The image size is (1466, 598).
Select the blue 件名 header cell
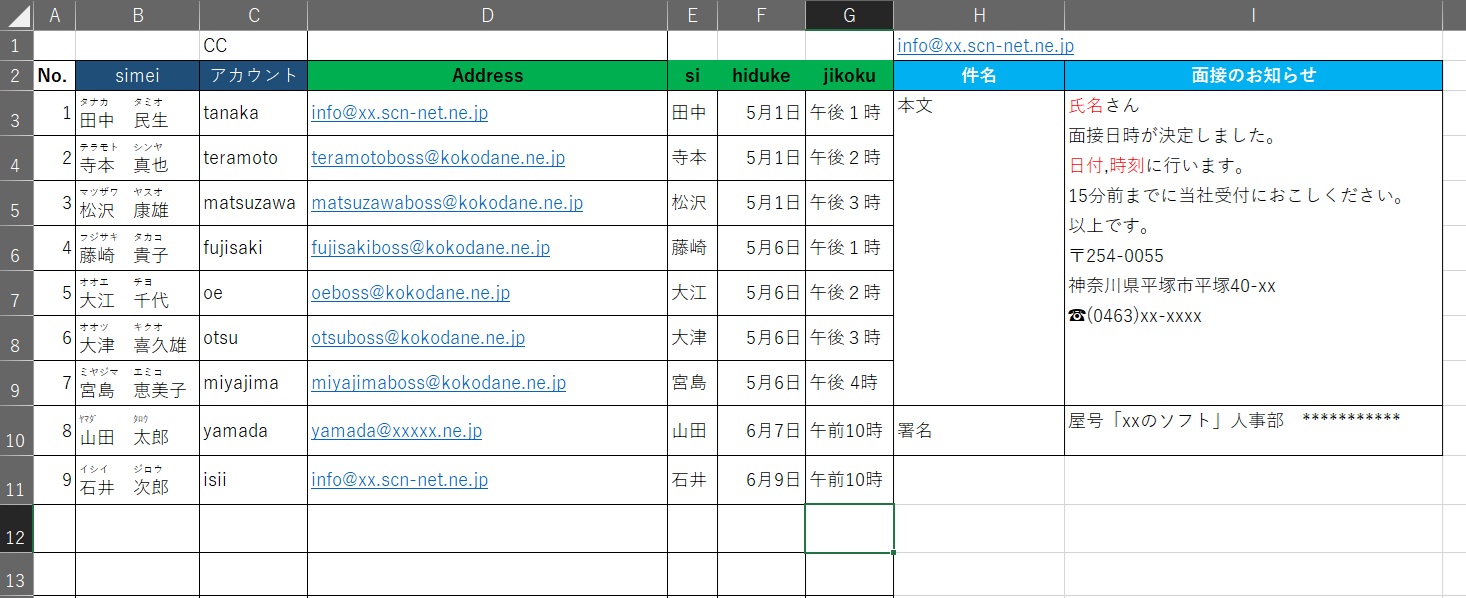pyautogui.click(x=978, y=75)
